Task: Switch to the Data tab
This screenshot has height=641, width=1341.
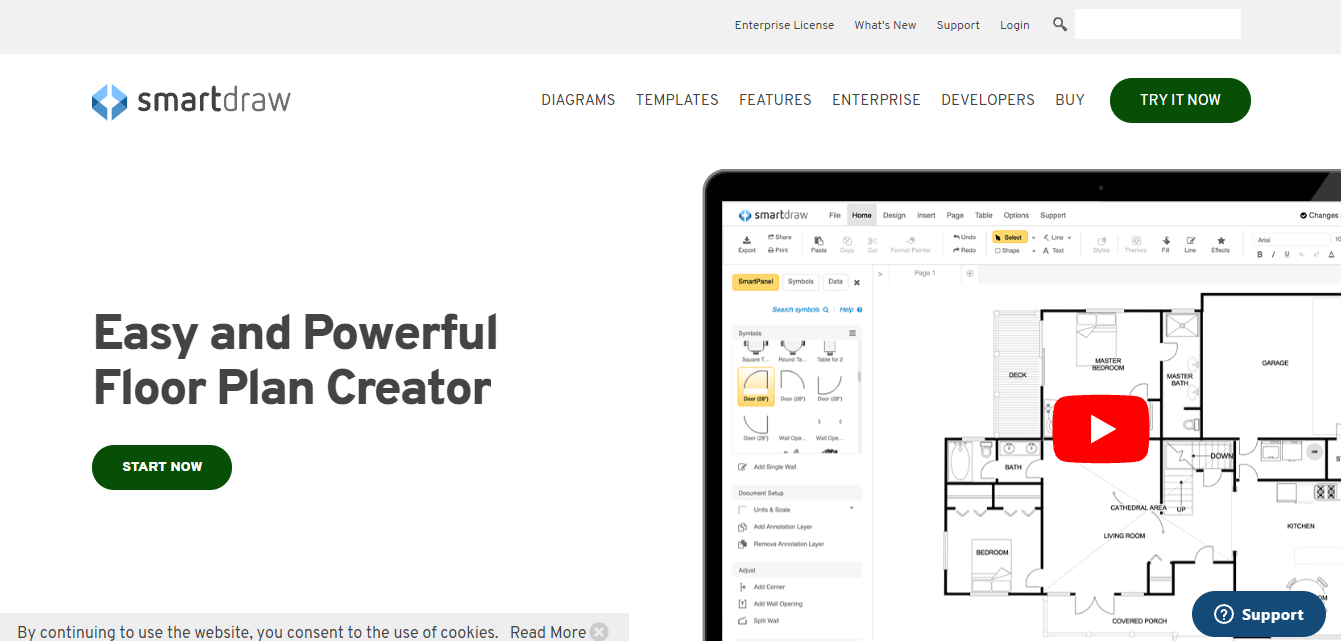Action: pyautogui.click(x=835, y=282)
